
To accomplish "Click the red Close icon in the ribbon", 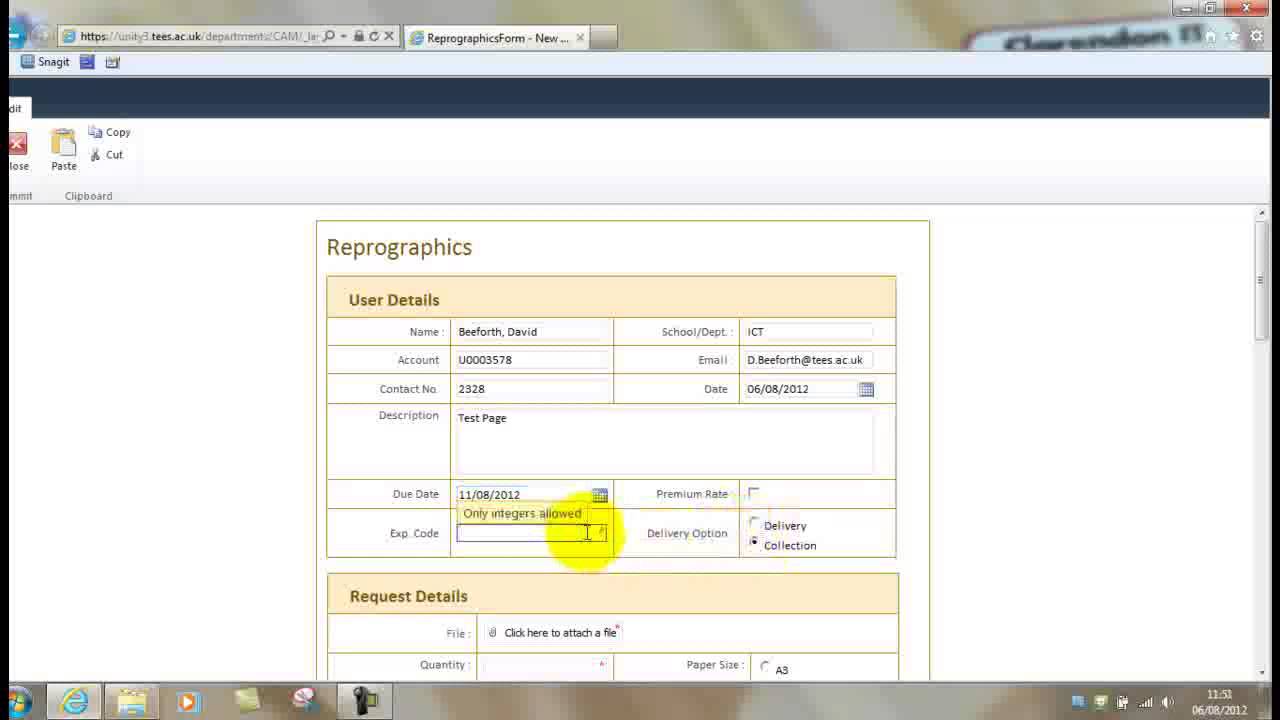I will (17, 144).
